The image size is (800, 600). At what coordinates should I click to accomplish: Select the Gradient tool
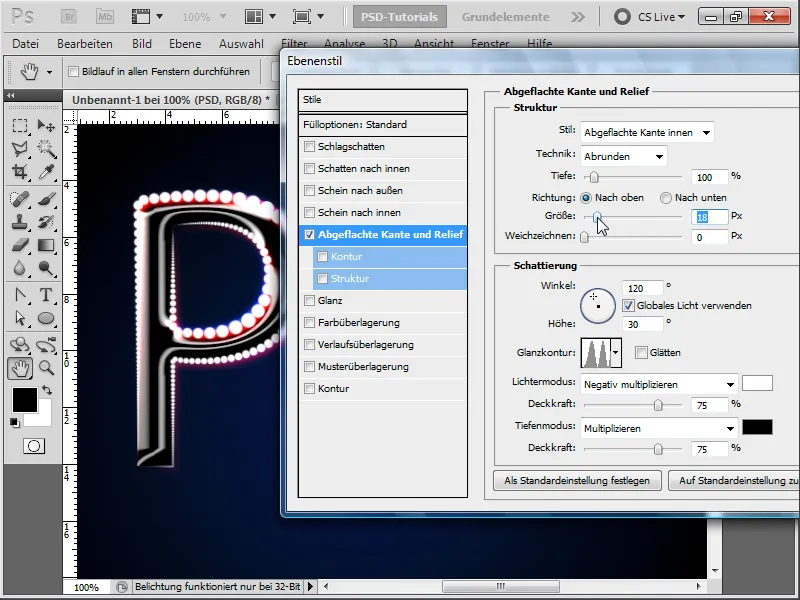[46, 245]
